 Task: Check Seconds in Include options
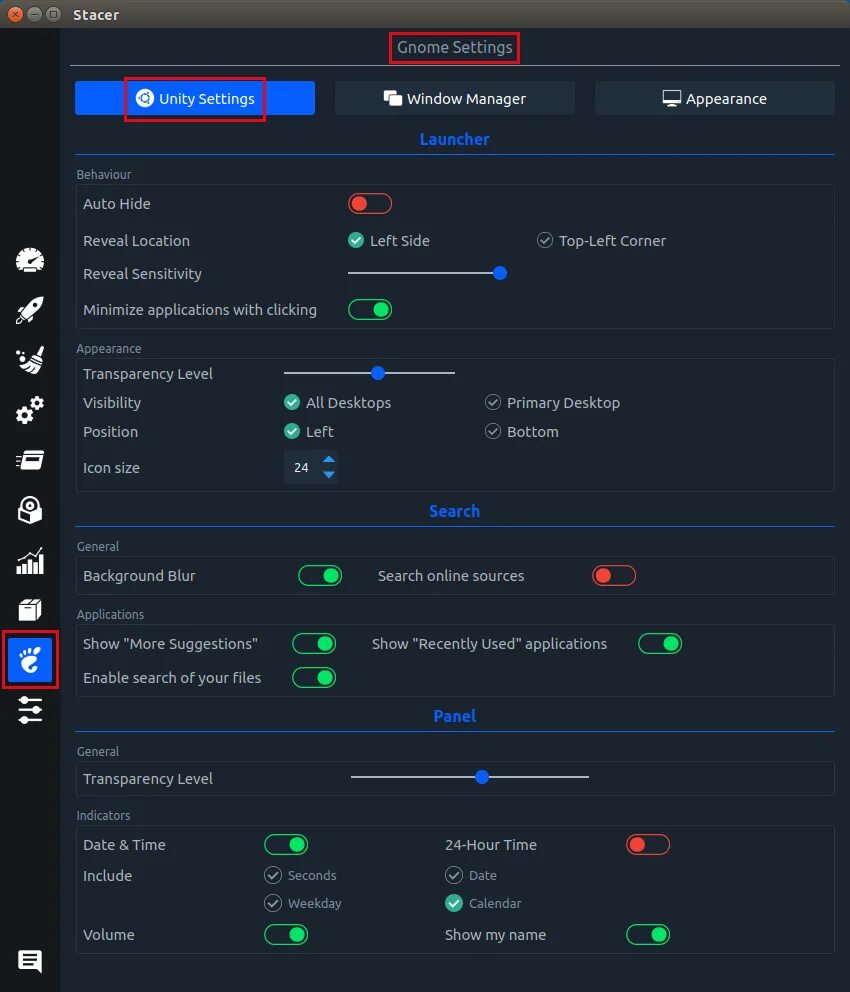pyautogui.click(x=300, y=875)
